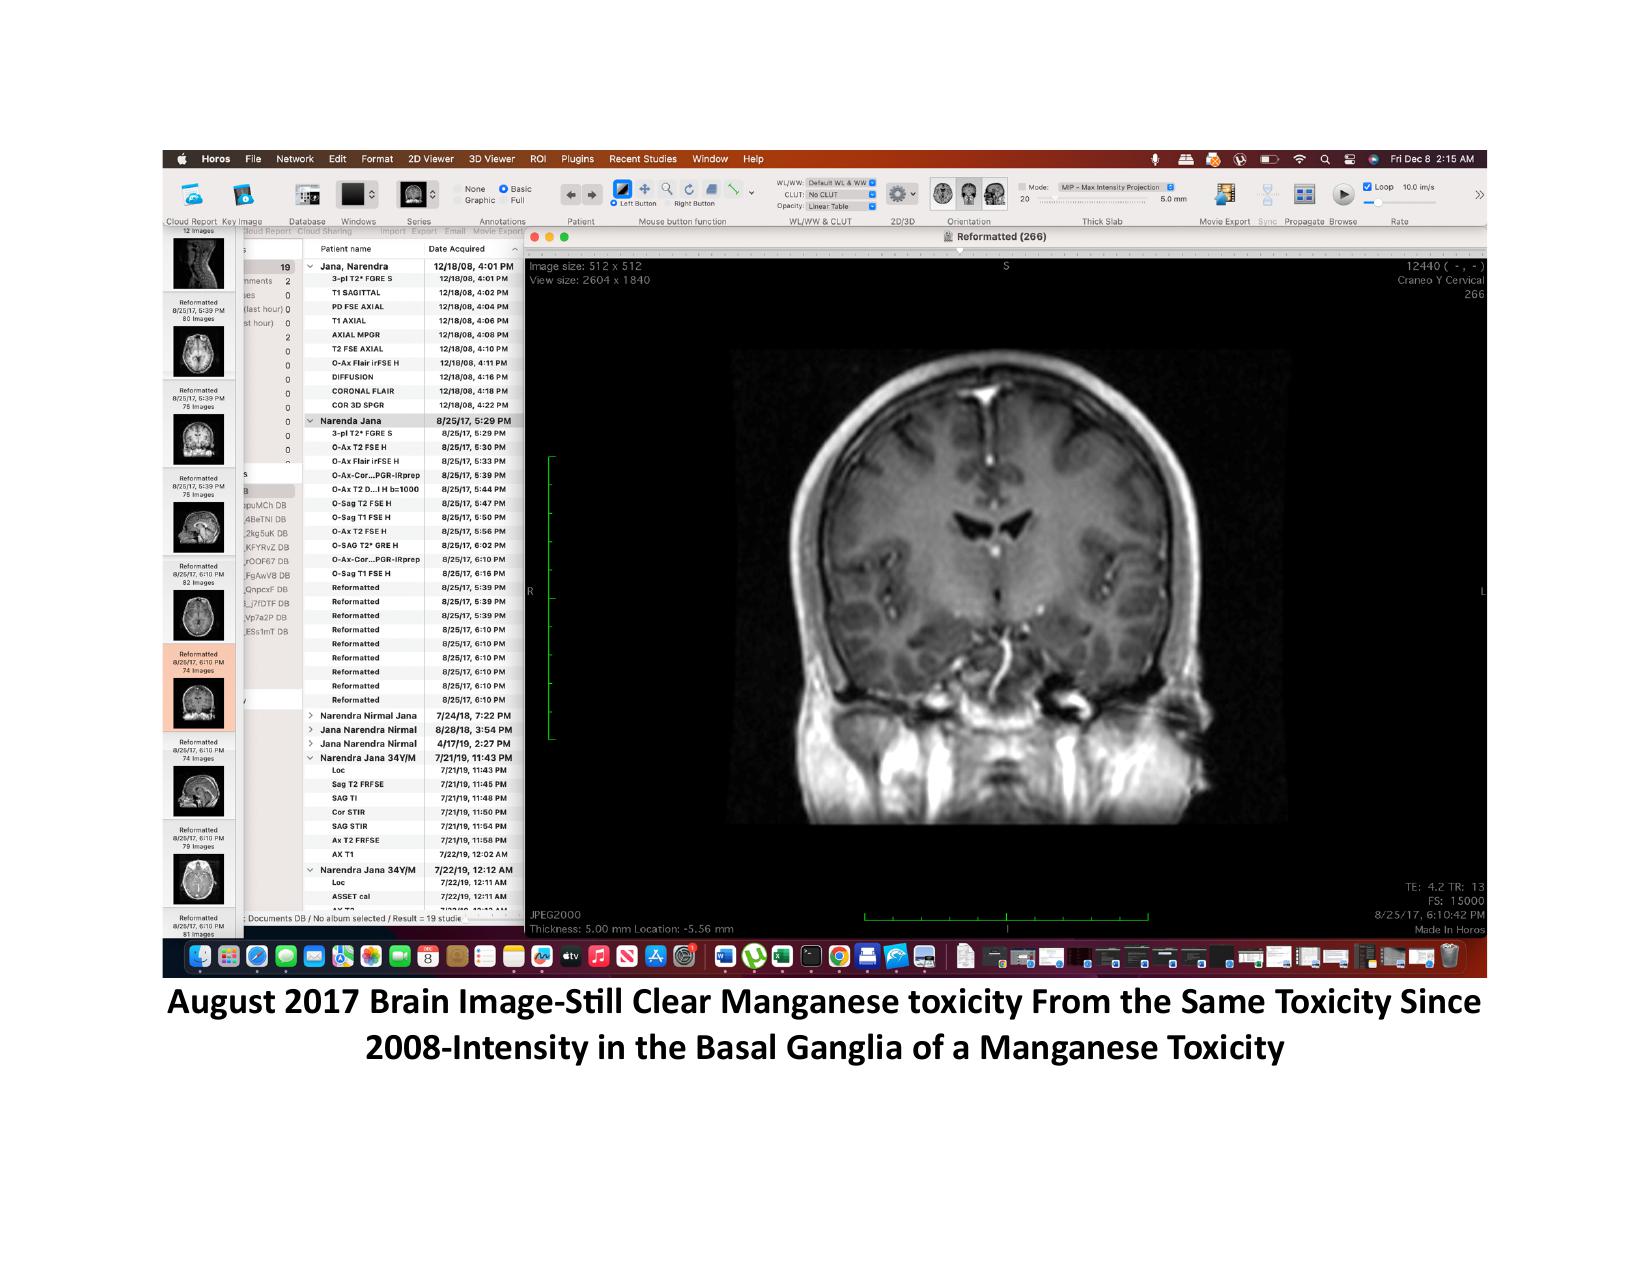Click the Movie Export icon
The height and width of the screenshot is (1275, 1650).
click(1224, 195)
